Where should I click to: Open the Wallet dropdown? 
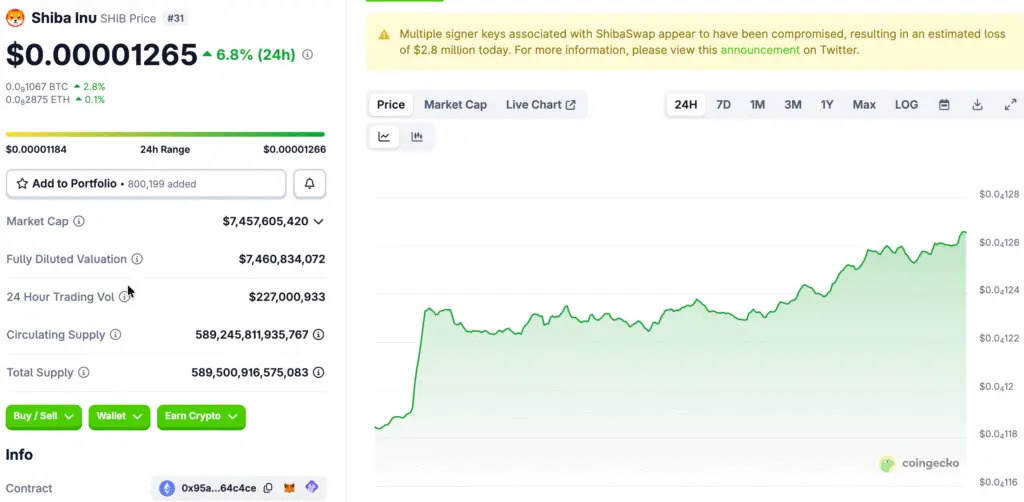119,416
